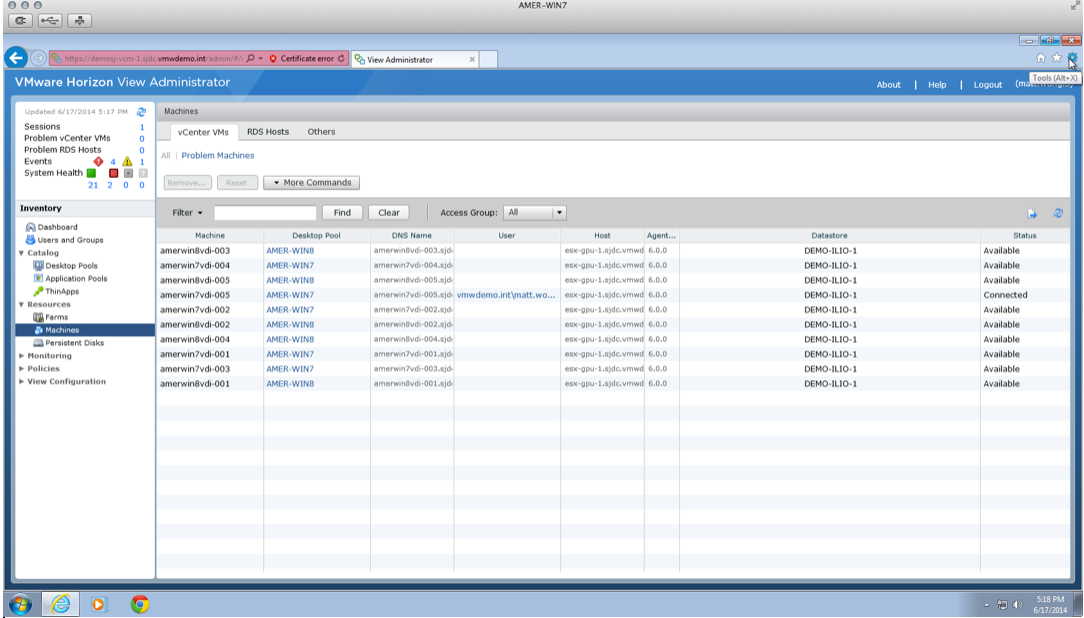
Task: Click the page refresh icon in address bar
Action: click(341, 59)
